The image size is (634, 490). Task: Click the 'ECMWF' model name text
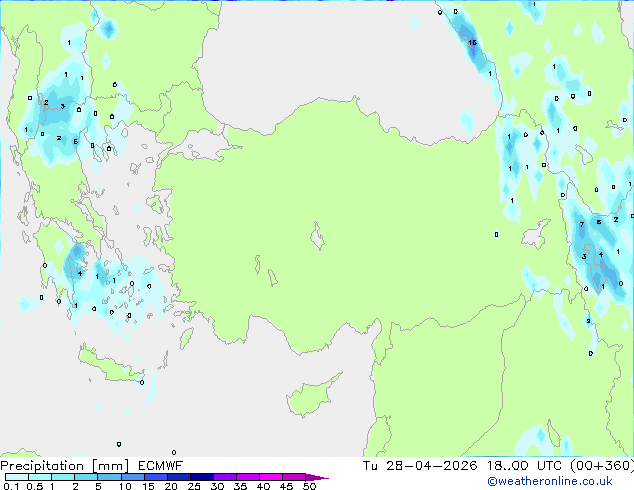pyautogui.click(x=161, y=466)
